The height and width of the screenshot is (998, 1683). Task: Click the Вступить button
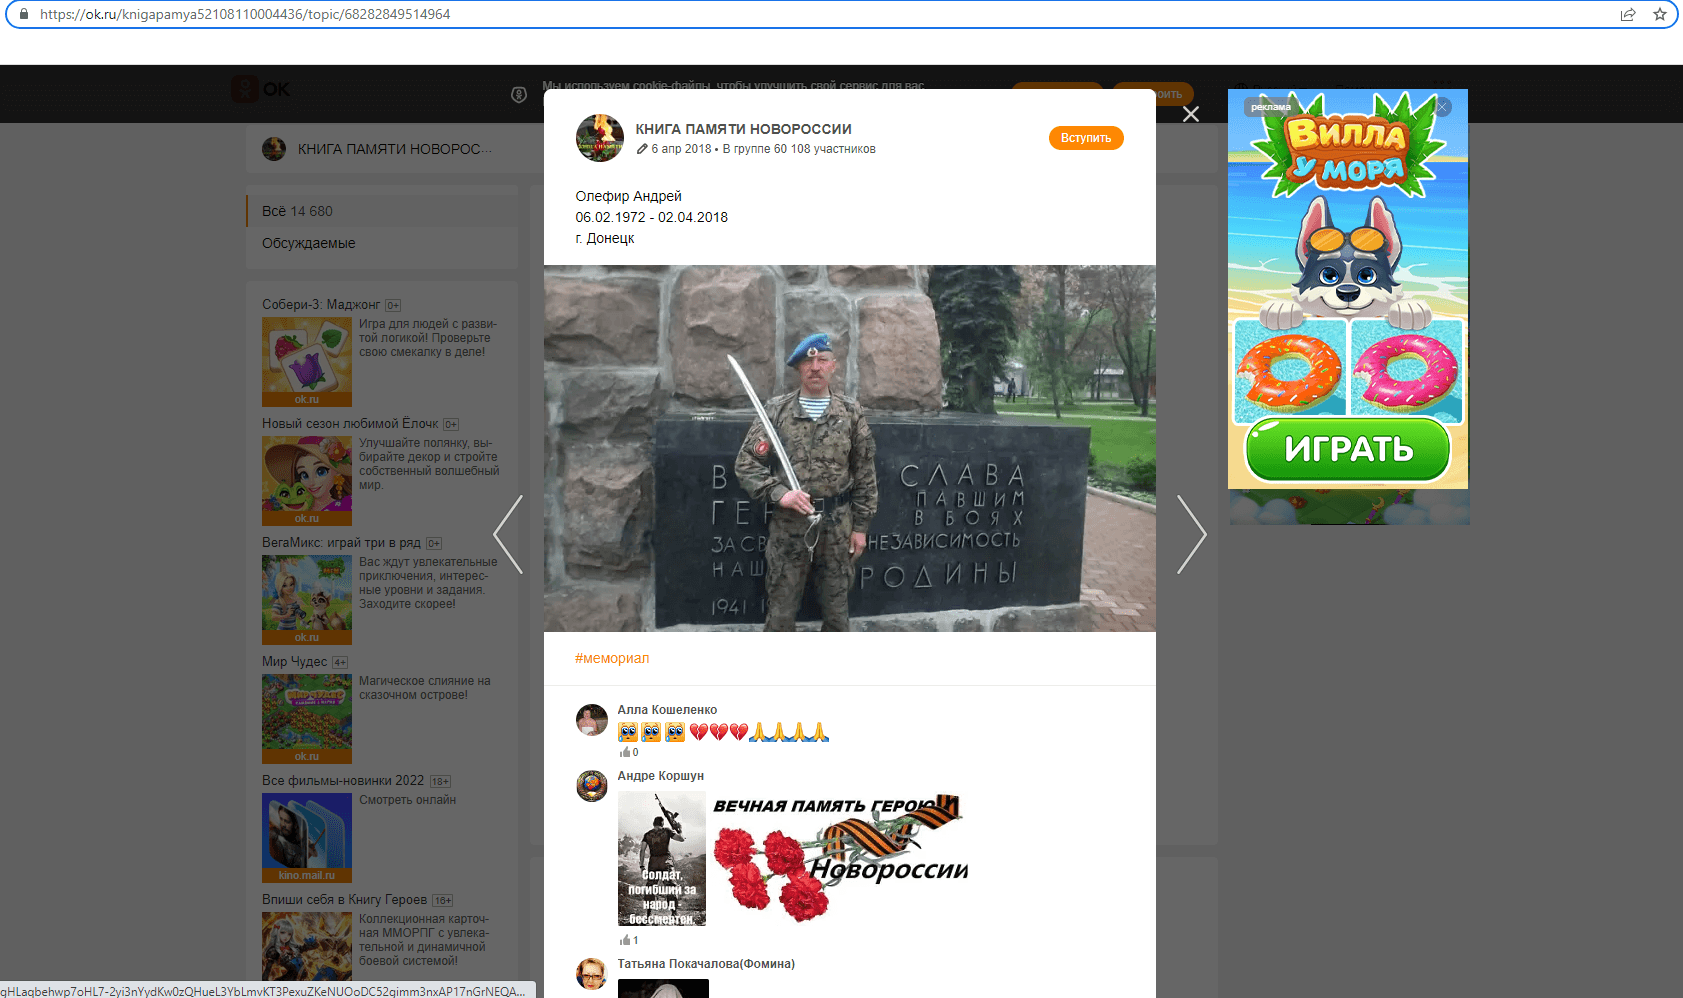pyautogui.click(x=1086, y=138)
